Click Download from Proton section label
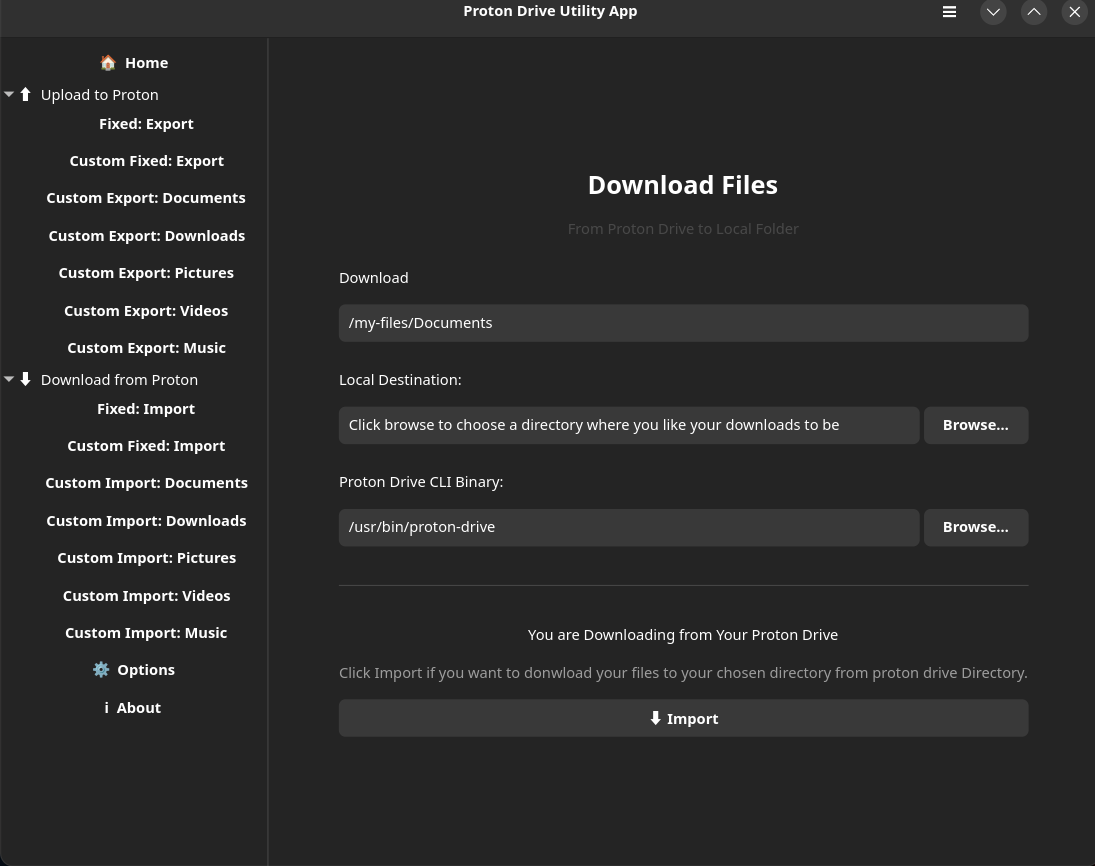The height and width of the screenshot is (866, 1095). (119, 379)
